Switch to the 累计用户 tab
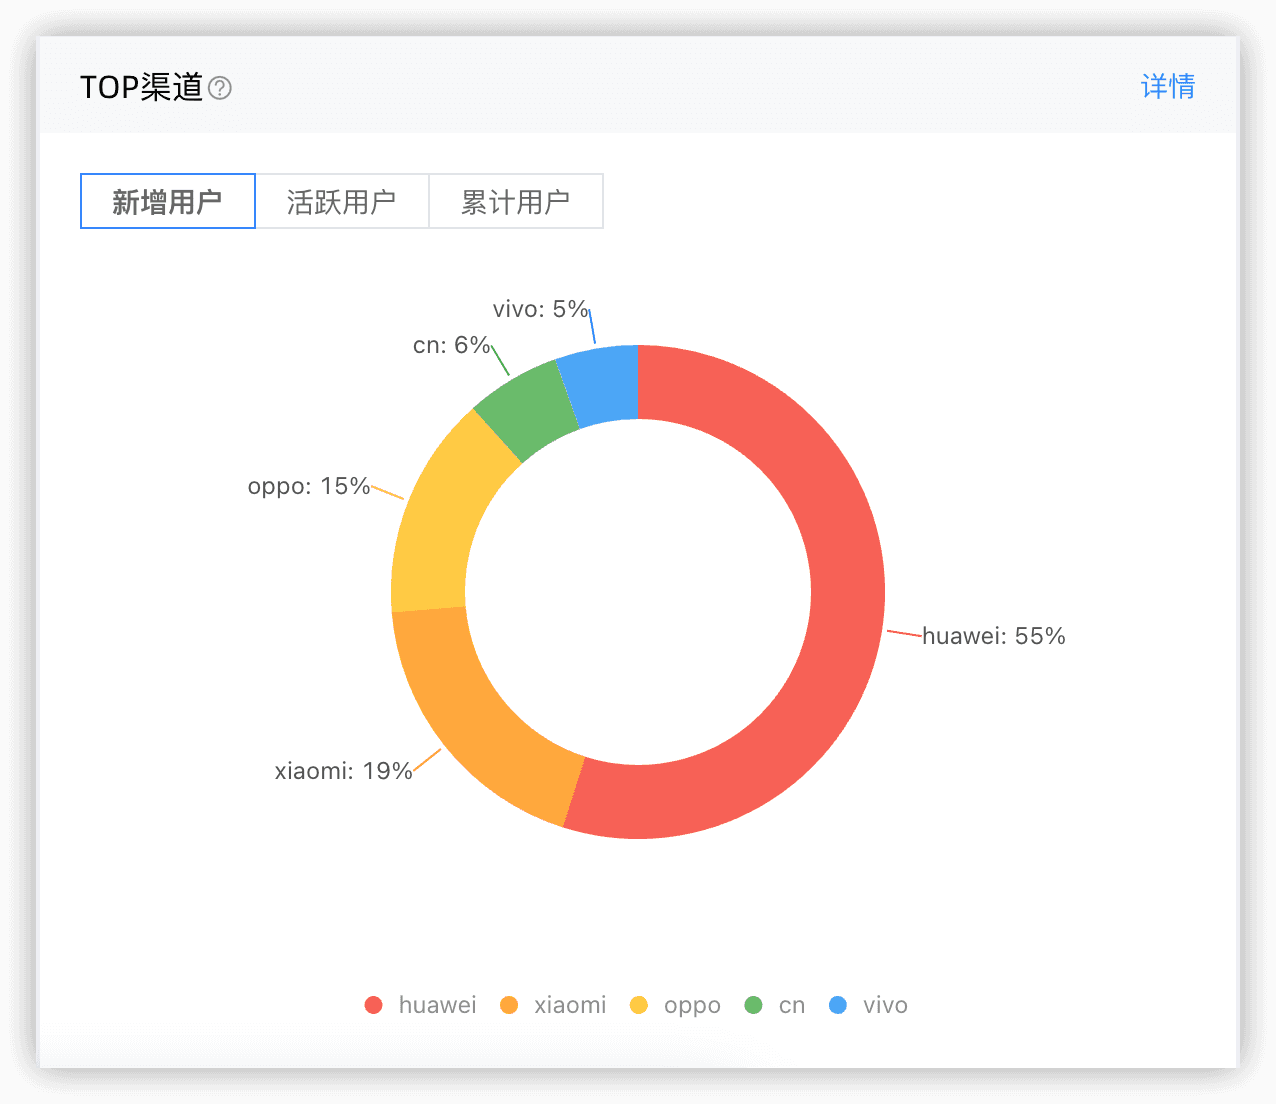1276x1104 pixels. (516, 202)
